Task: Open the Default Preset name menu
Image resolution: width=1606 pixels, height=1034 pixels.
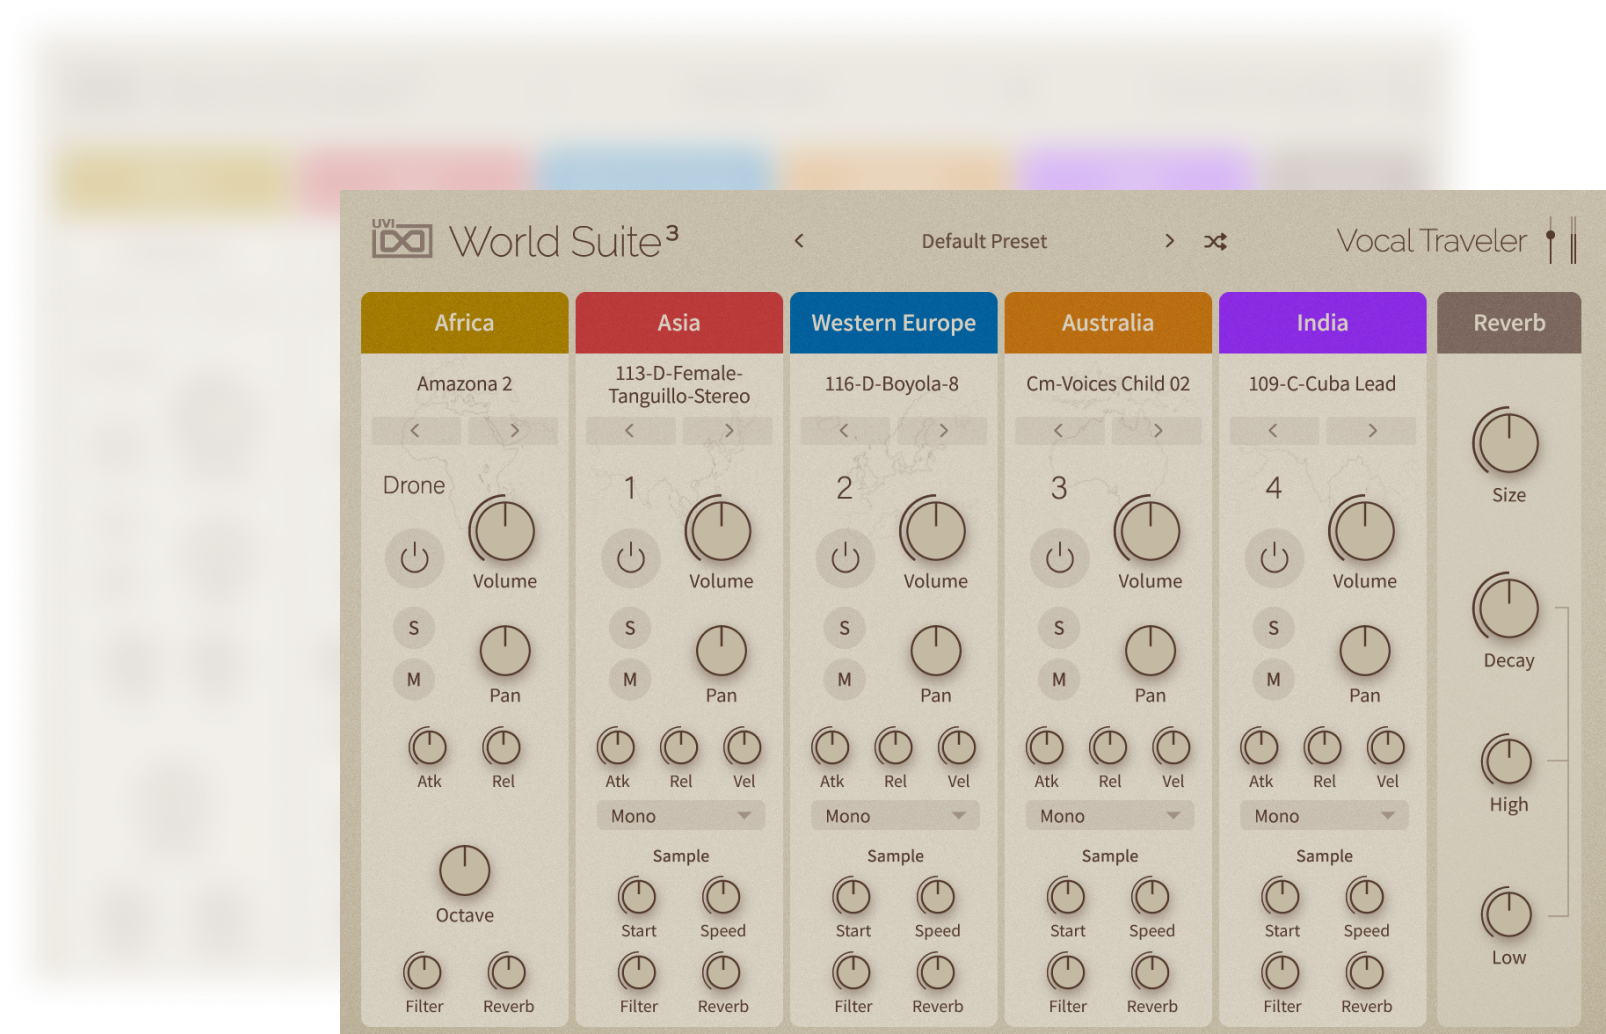Action: (x=984, y=241)
